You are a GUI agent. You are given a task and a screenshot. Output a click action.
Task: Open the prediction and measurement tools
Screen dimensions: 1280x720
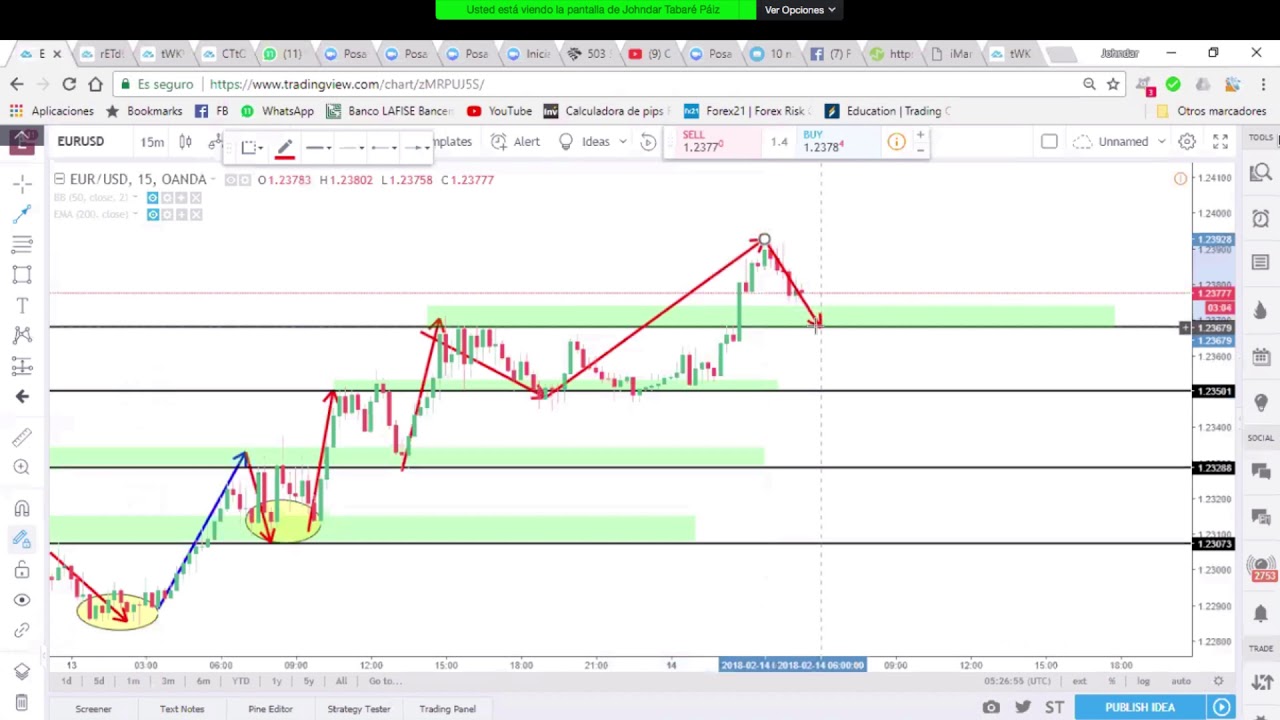22,366
